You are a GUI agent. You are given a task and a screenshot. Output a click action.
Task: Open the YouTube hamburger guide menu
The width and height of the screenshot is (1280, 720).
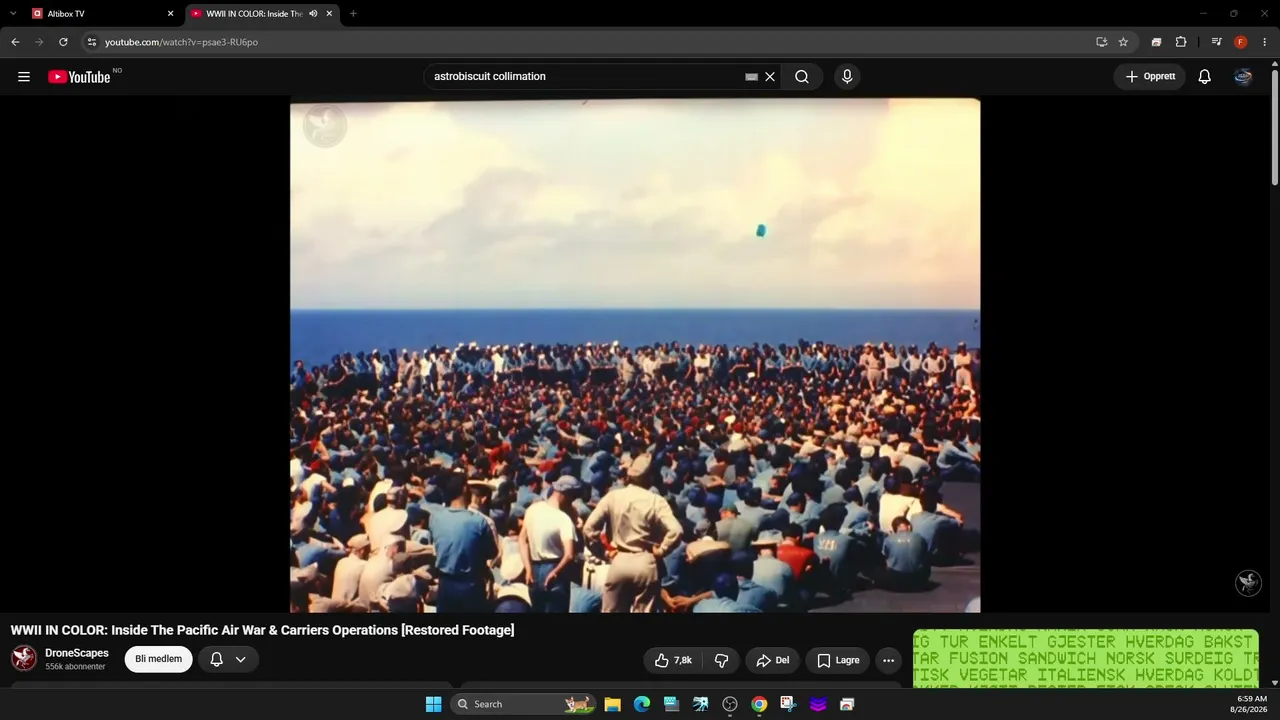tap(24, 77)
